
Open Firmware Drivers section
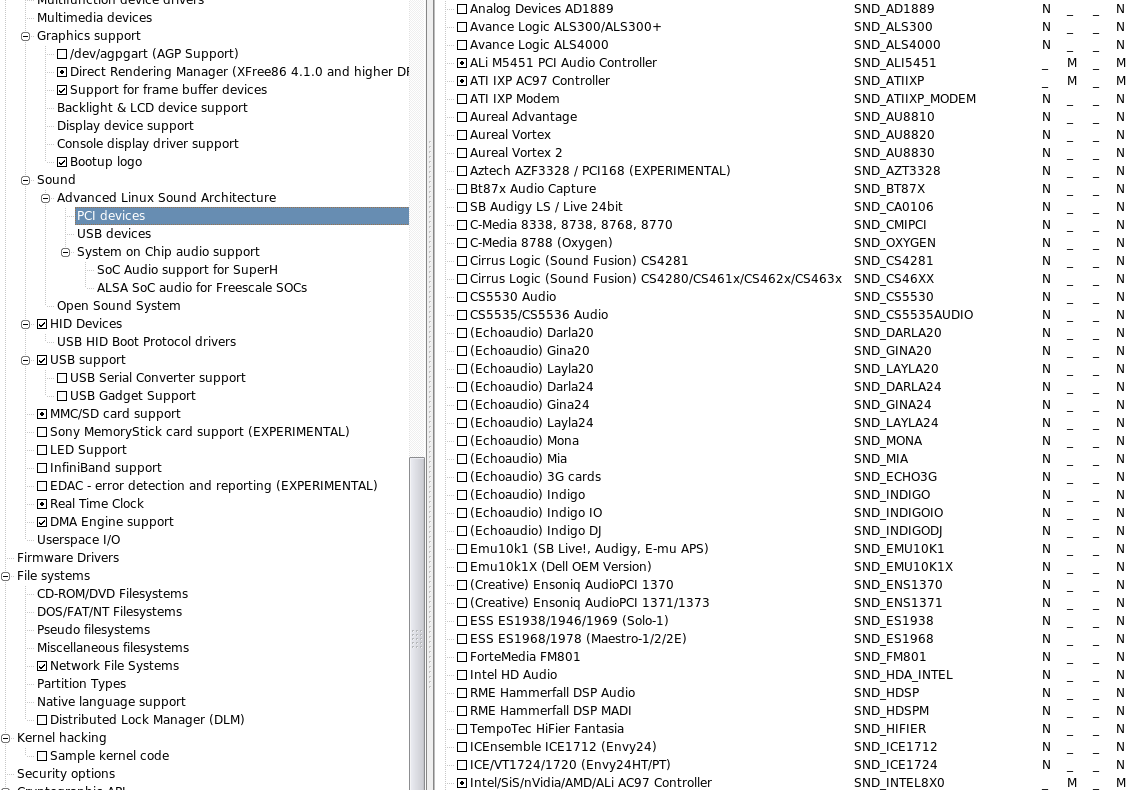tap(68, 558)
